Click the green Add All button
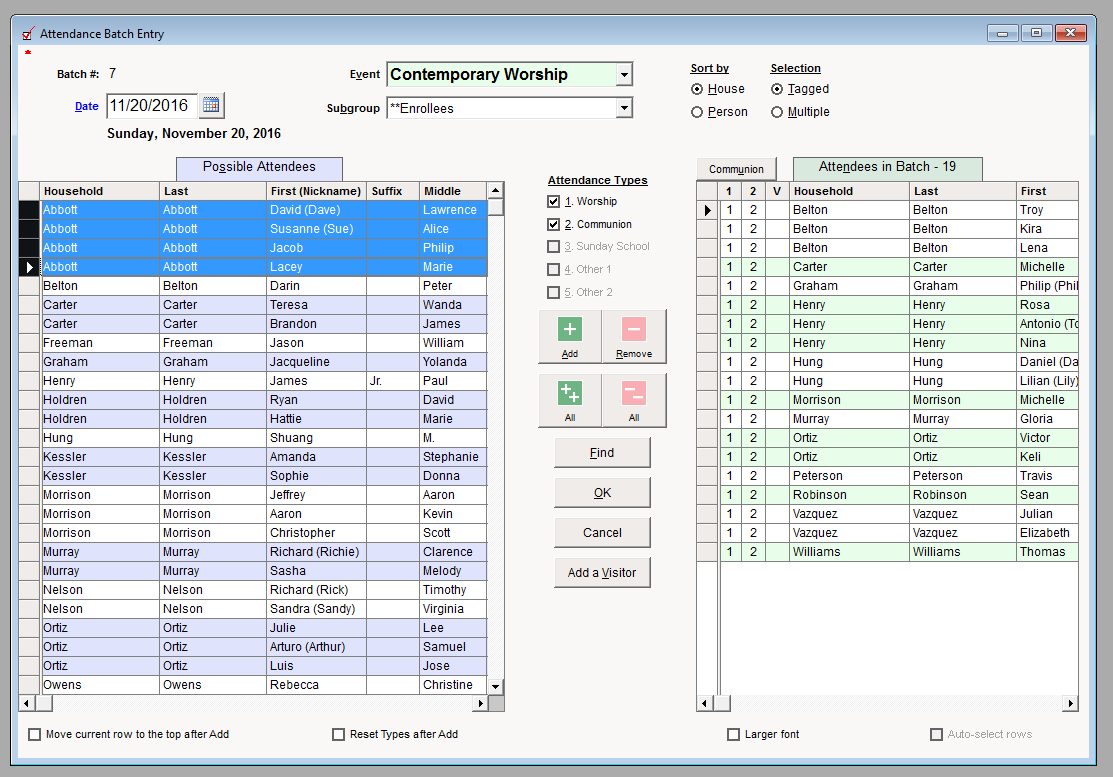The height and width of the screenshot is (777, 1113). (x=569, y=400)
